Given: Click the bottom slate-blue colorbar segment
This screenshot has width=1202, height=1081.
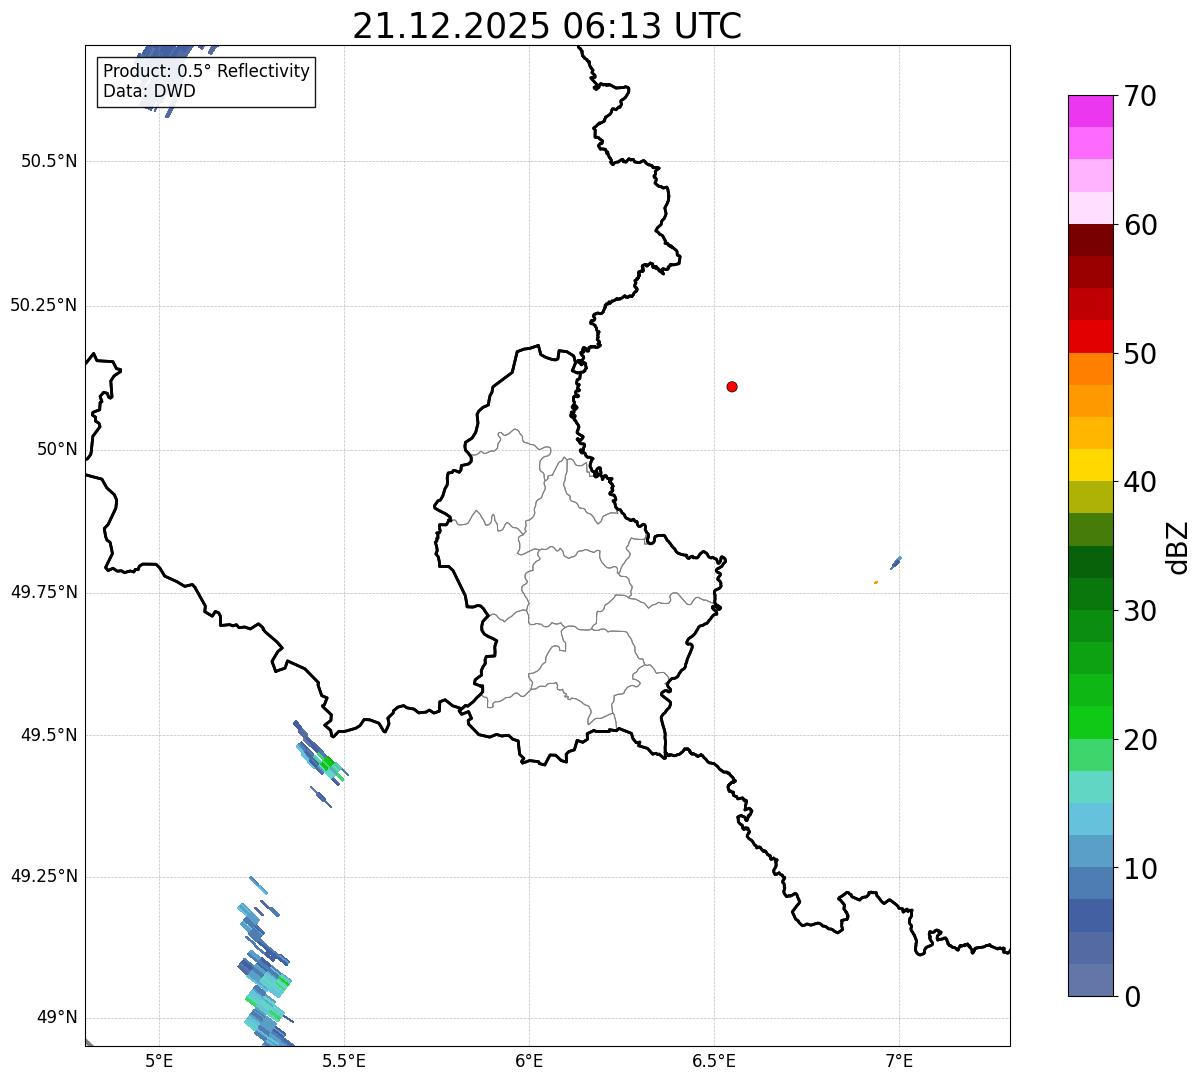Looking at the screenshot, I should click(x=1090, y=980).
